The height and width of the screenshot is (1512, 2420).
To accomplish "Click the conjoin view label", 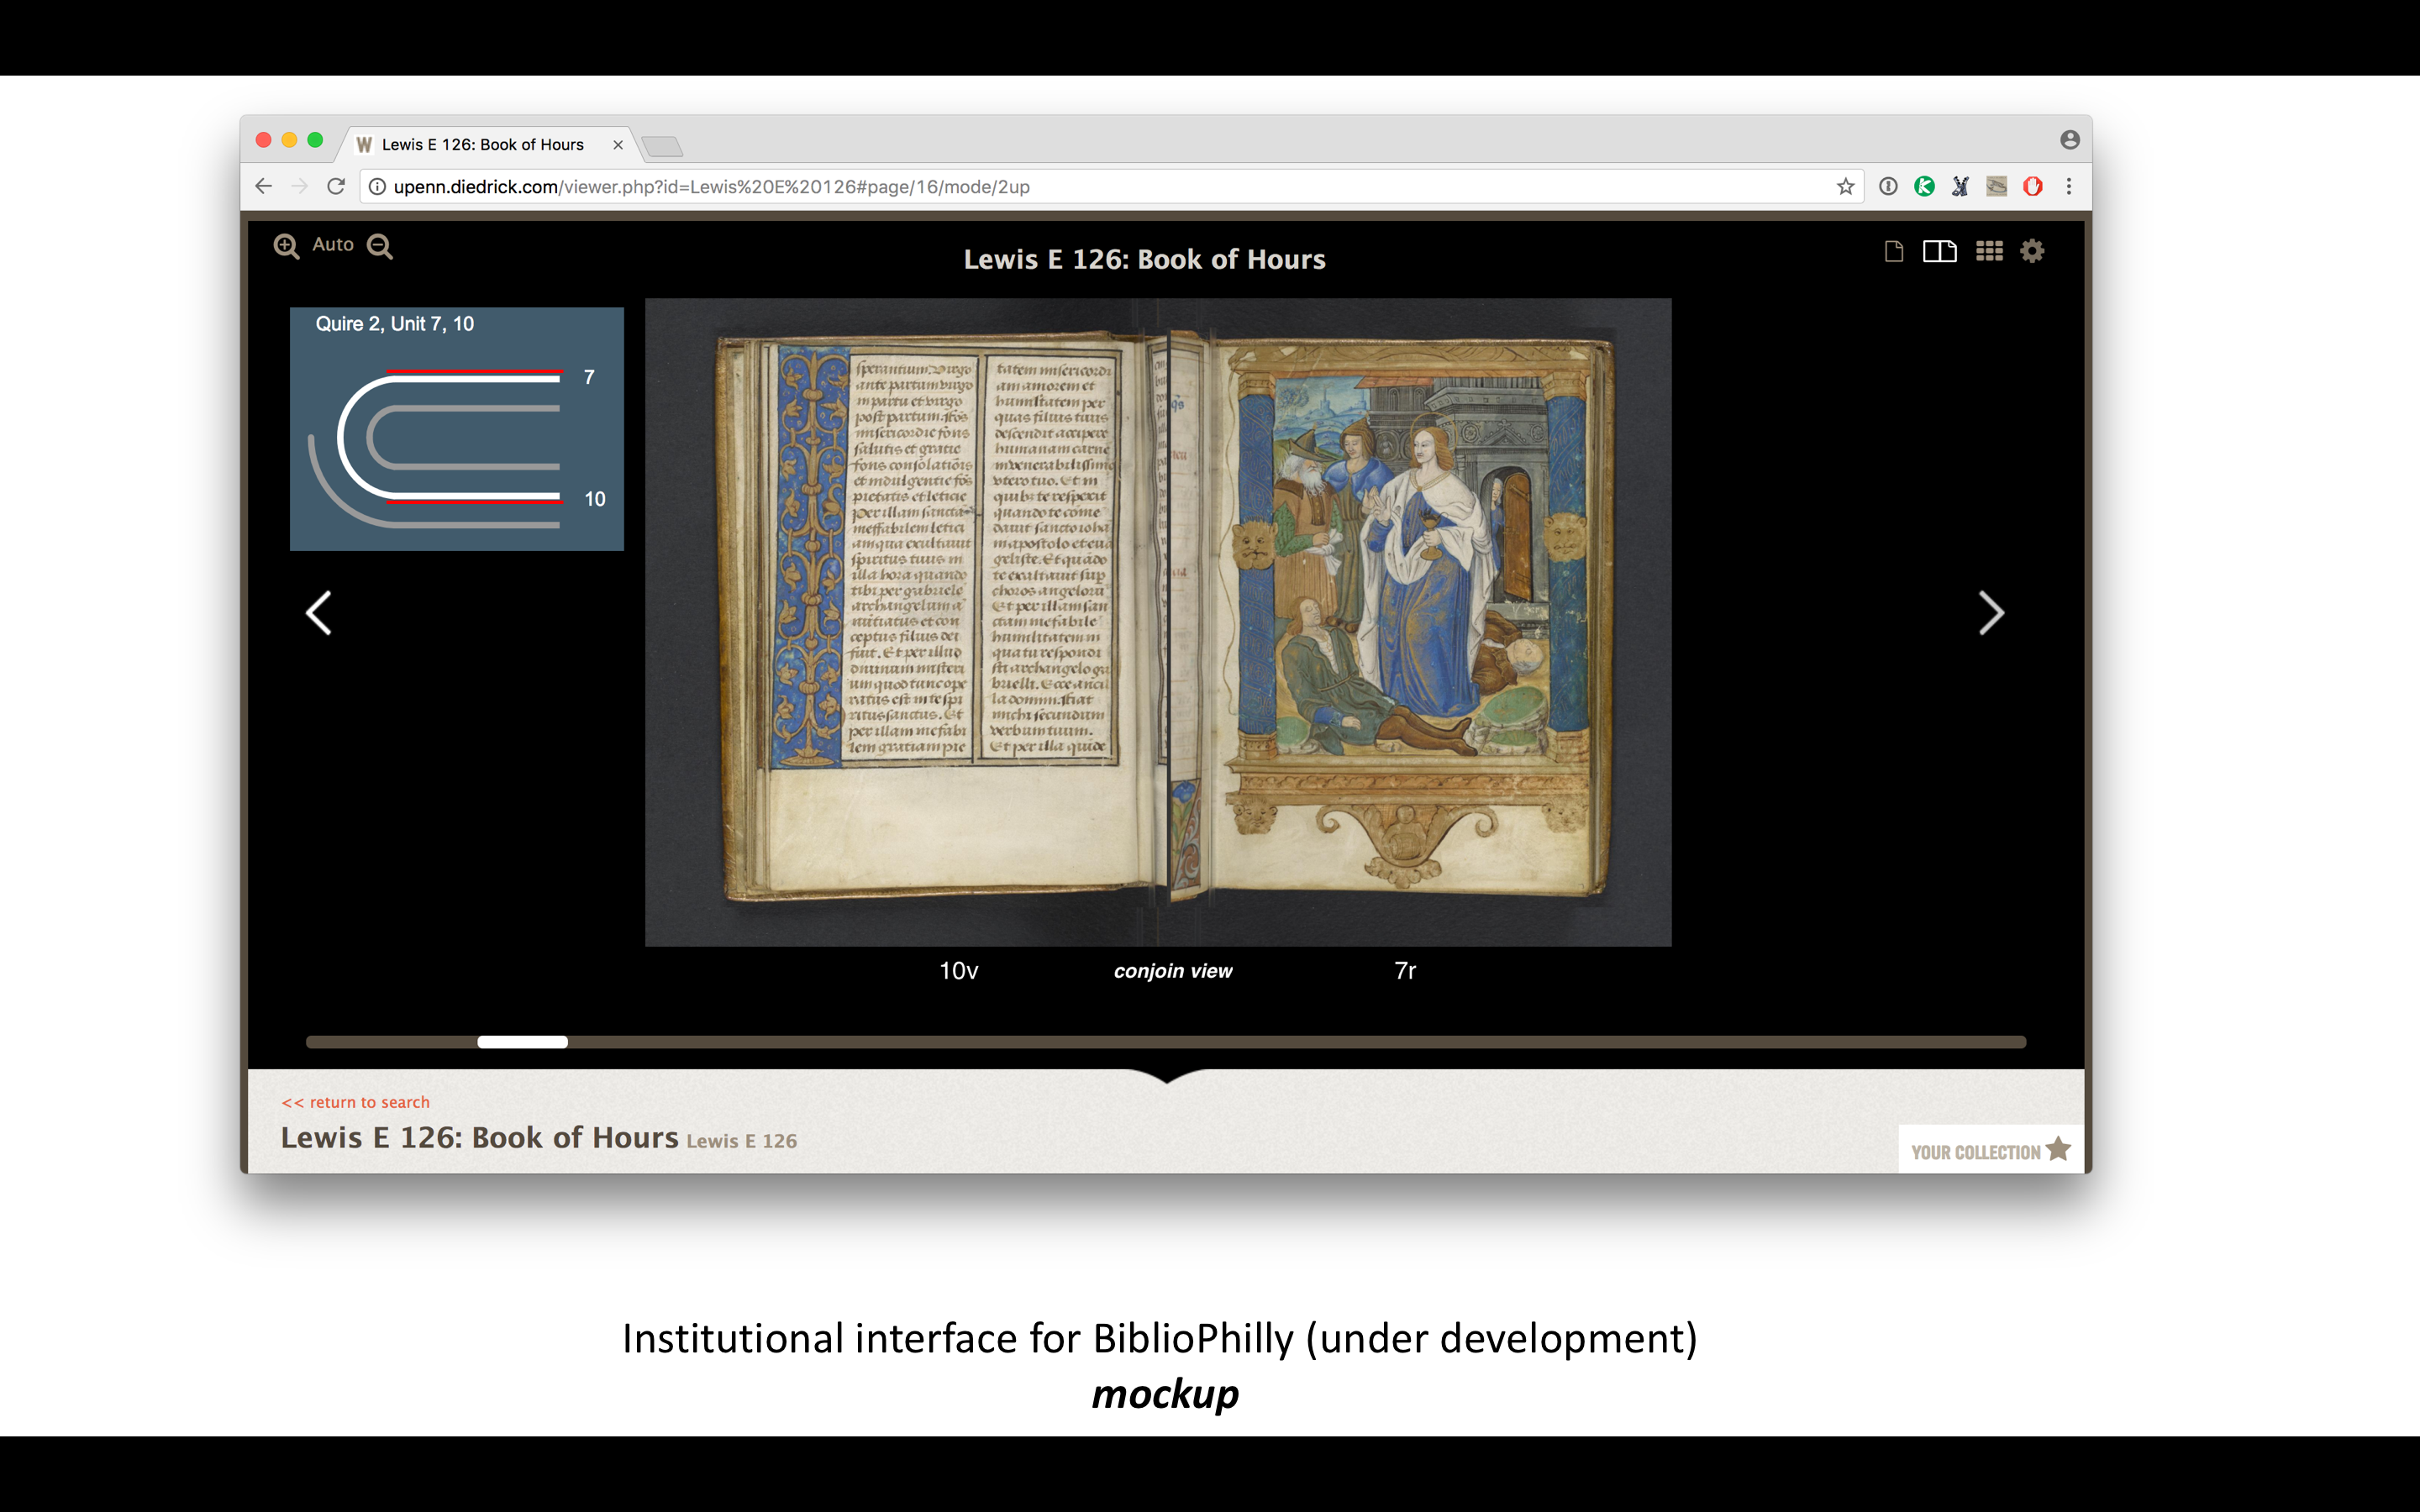I will [x=1173, y=971].
